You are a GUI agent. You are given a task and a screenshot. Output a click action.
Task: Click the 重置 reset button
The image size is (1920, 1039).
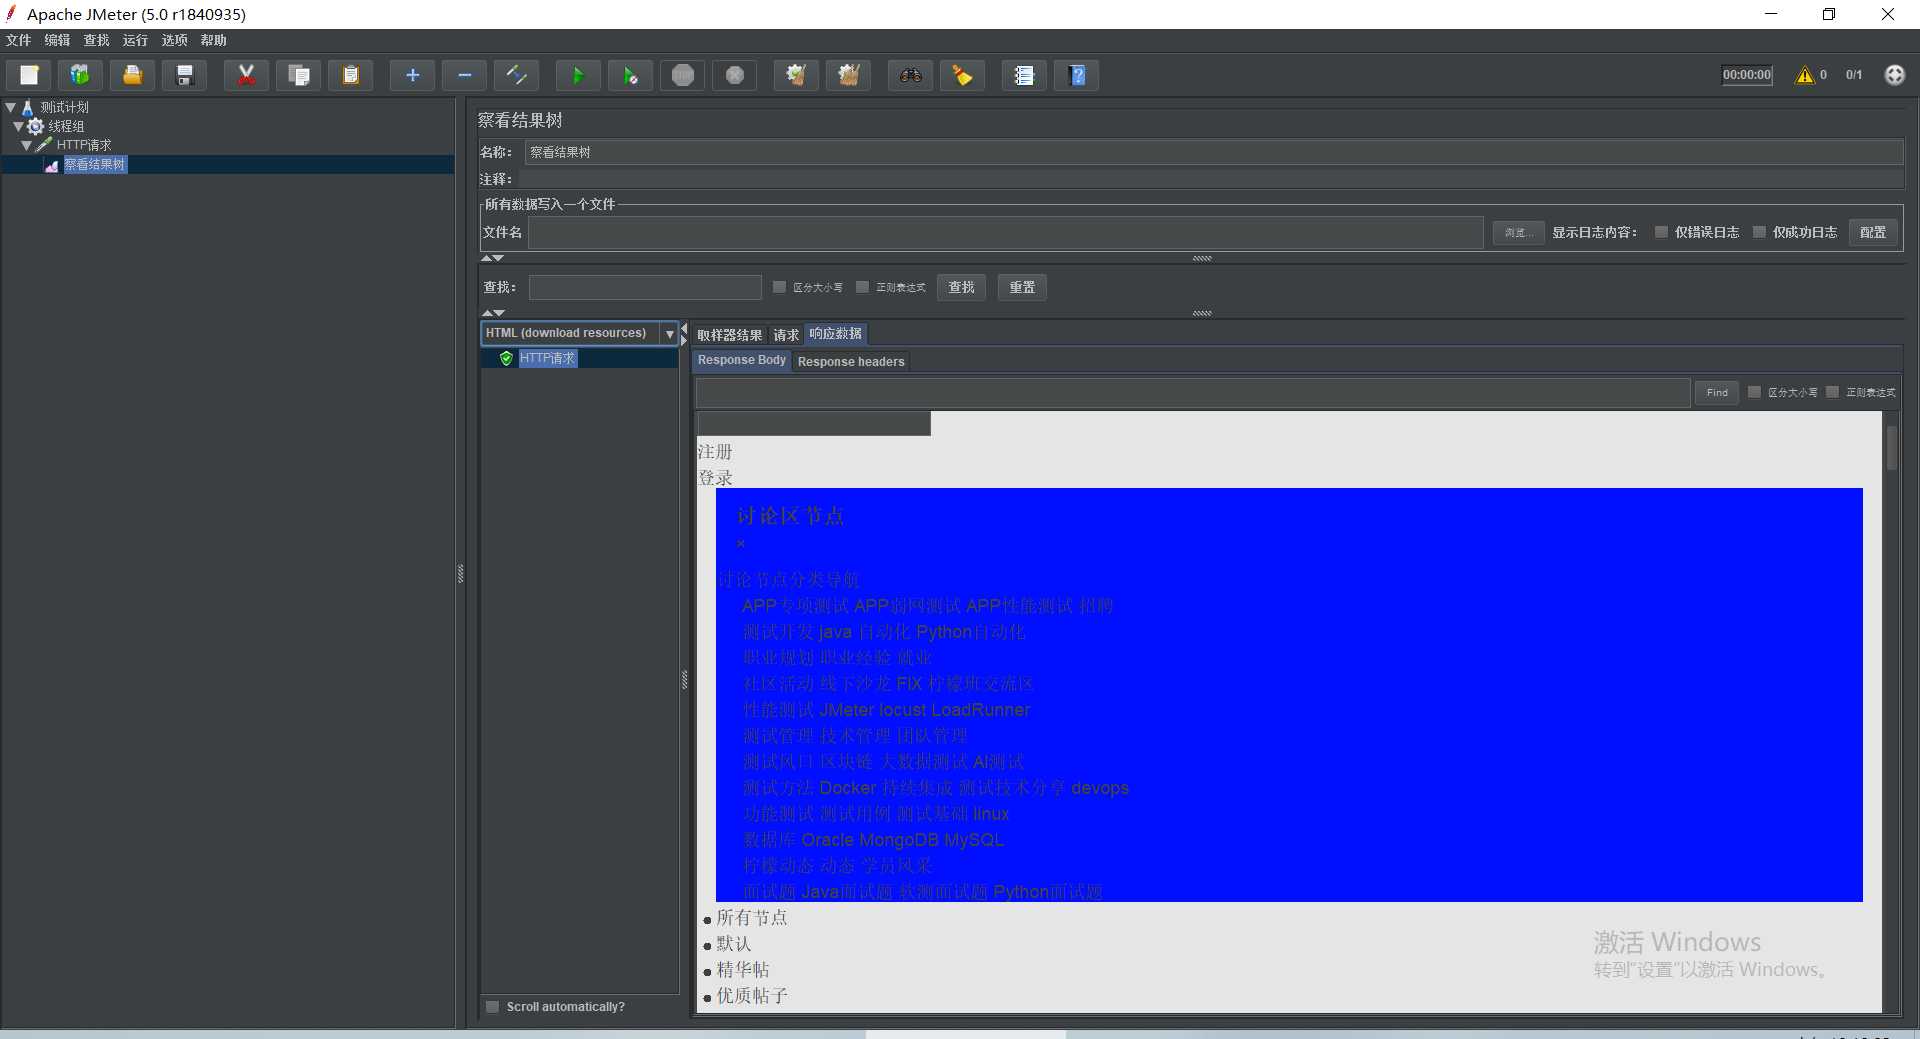pyautogui.click(x=1022, y=287)
